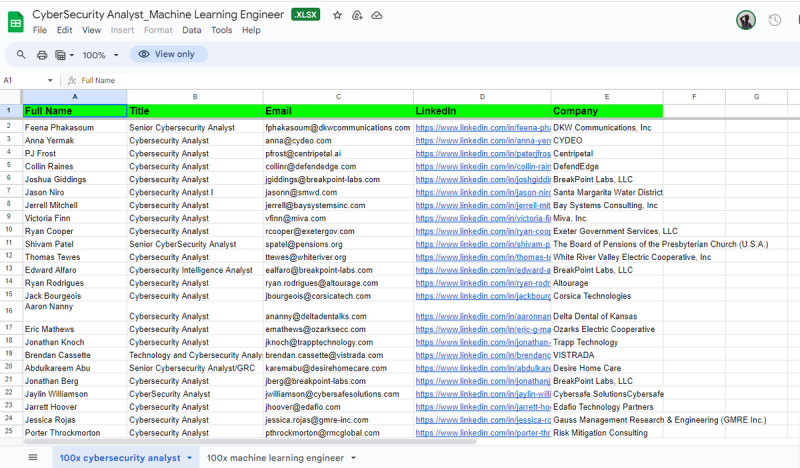
Task: Click the add to Drive icon
Action: pyautogui.click(x=357, y=15)
